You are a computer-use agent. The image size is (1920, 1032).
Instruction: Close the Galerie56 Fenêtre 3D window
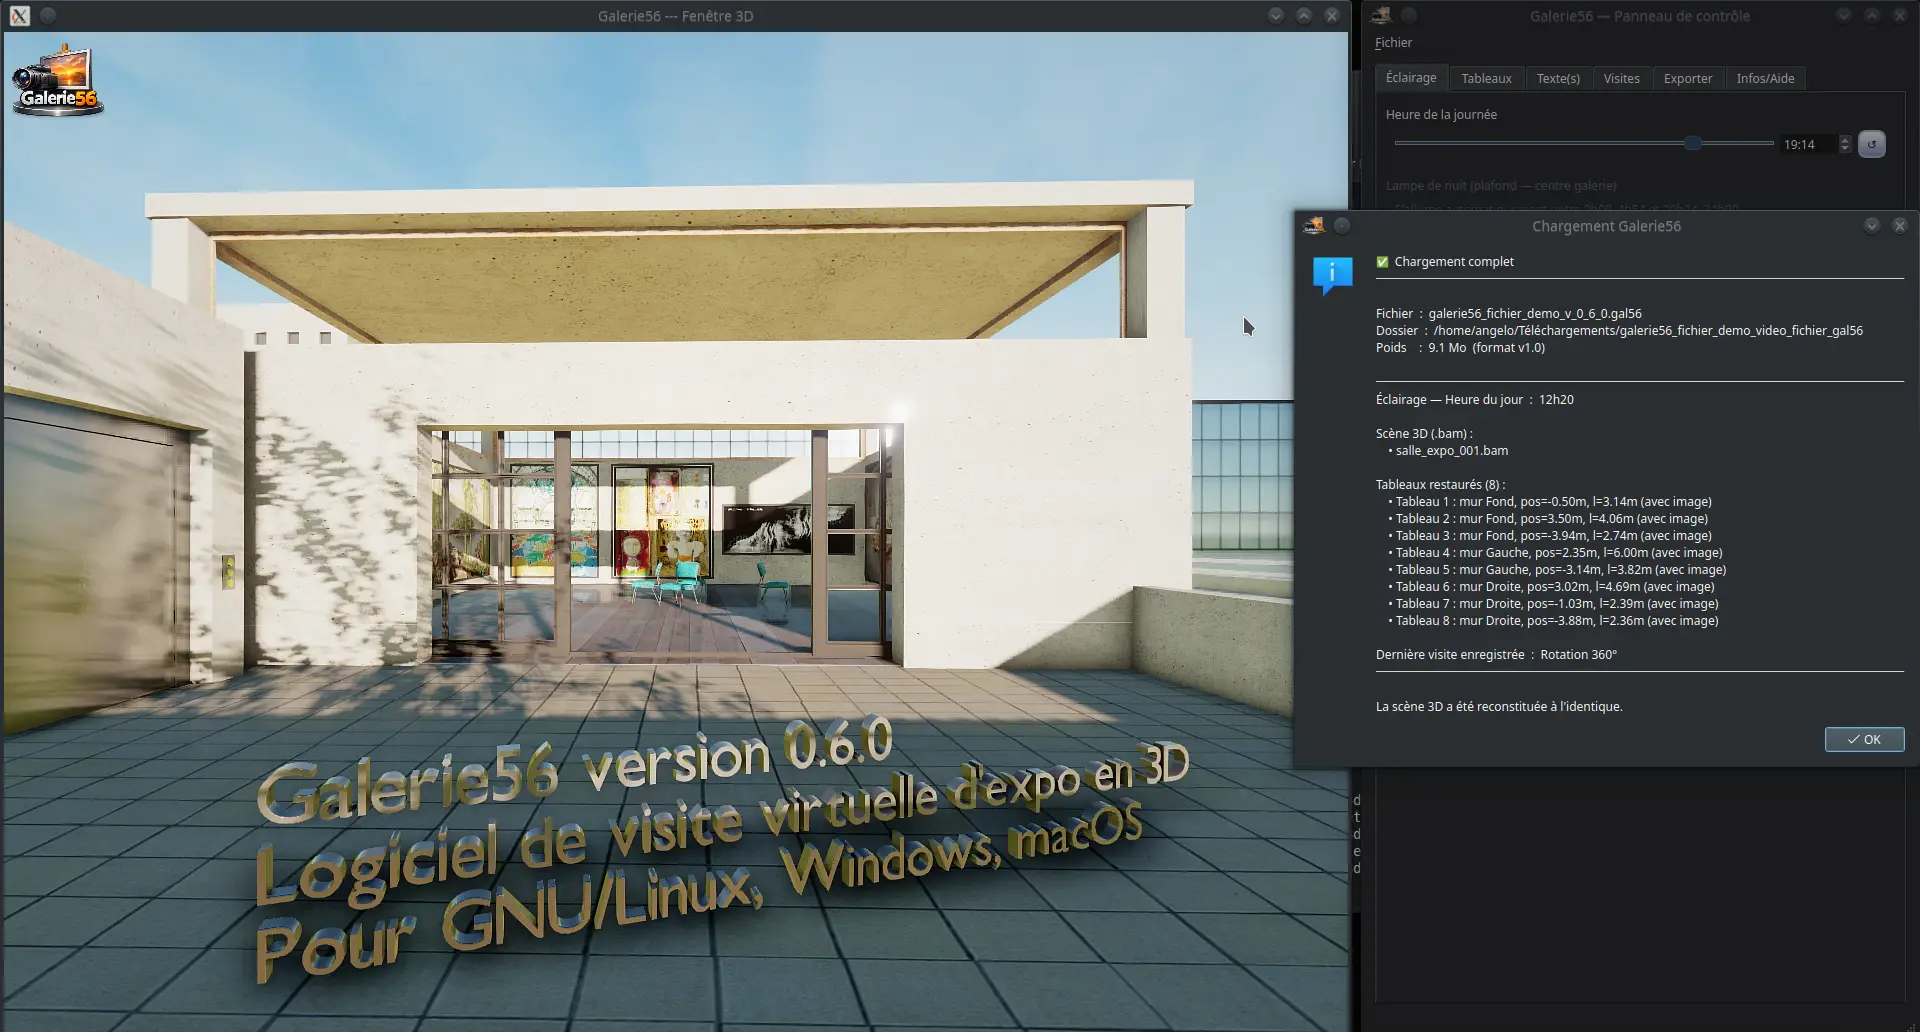coord(1332,16)
